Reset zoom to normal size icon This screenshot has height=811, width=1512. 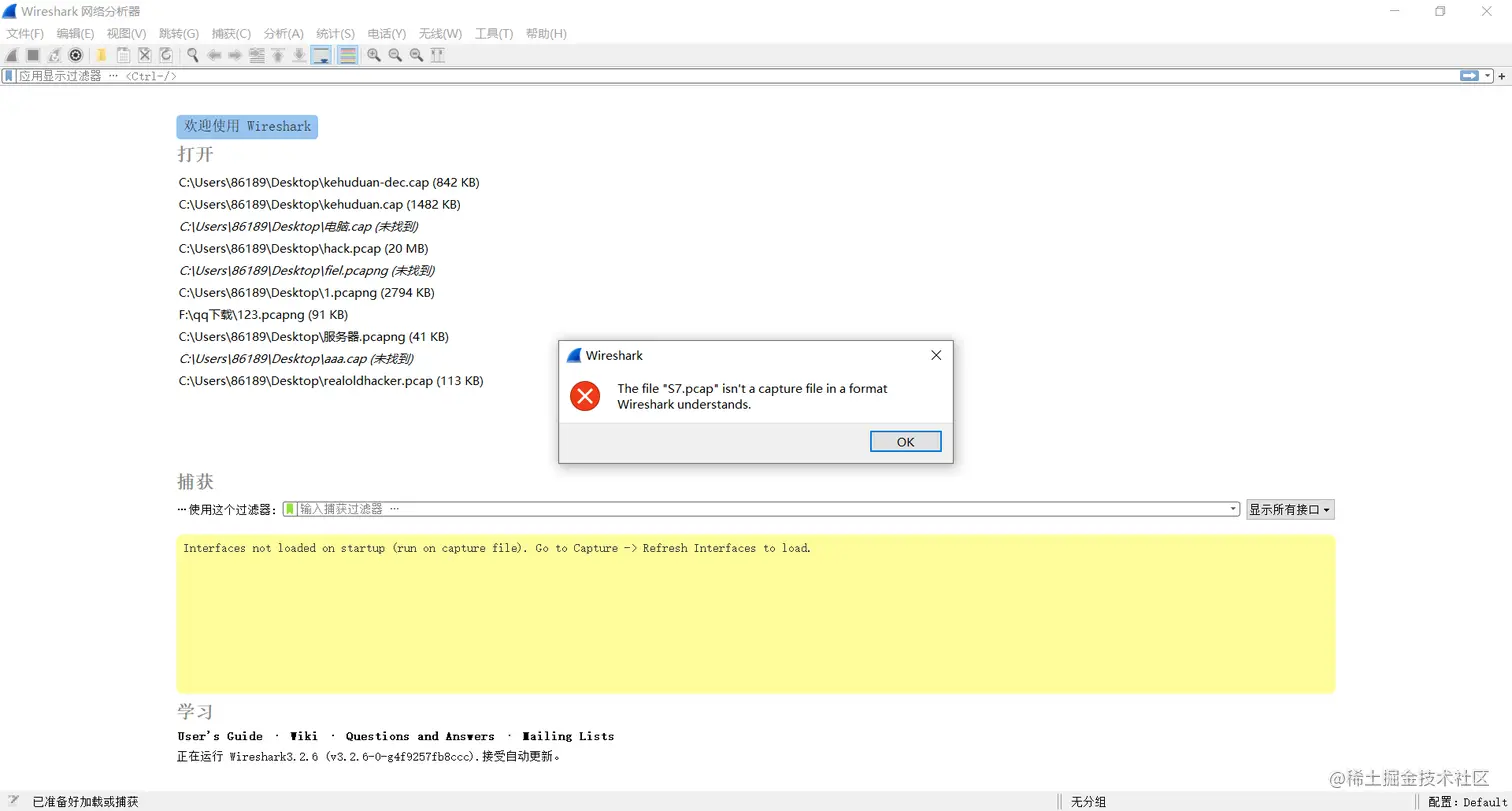(417, 55)
